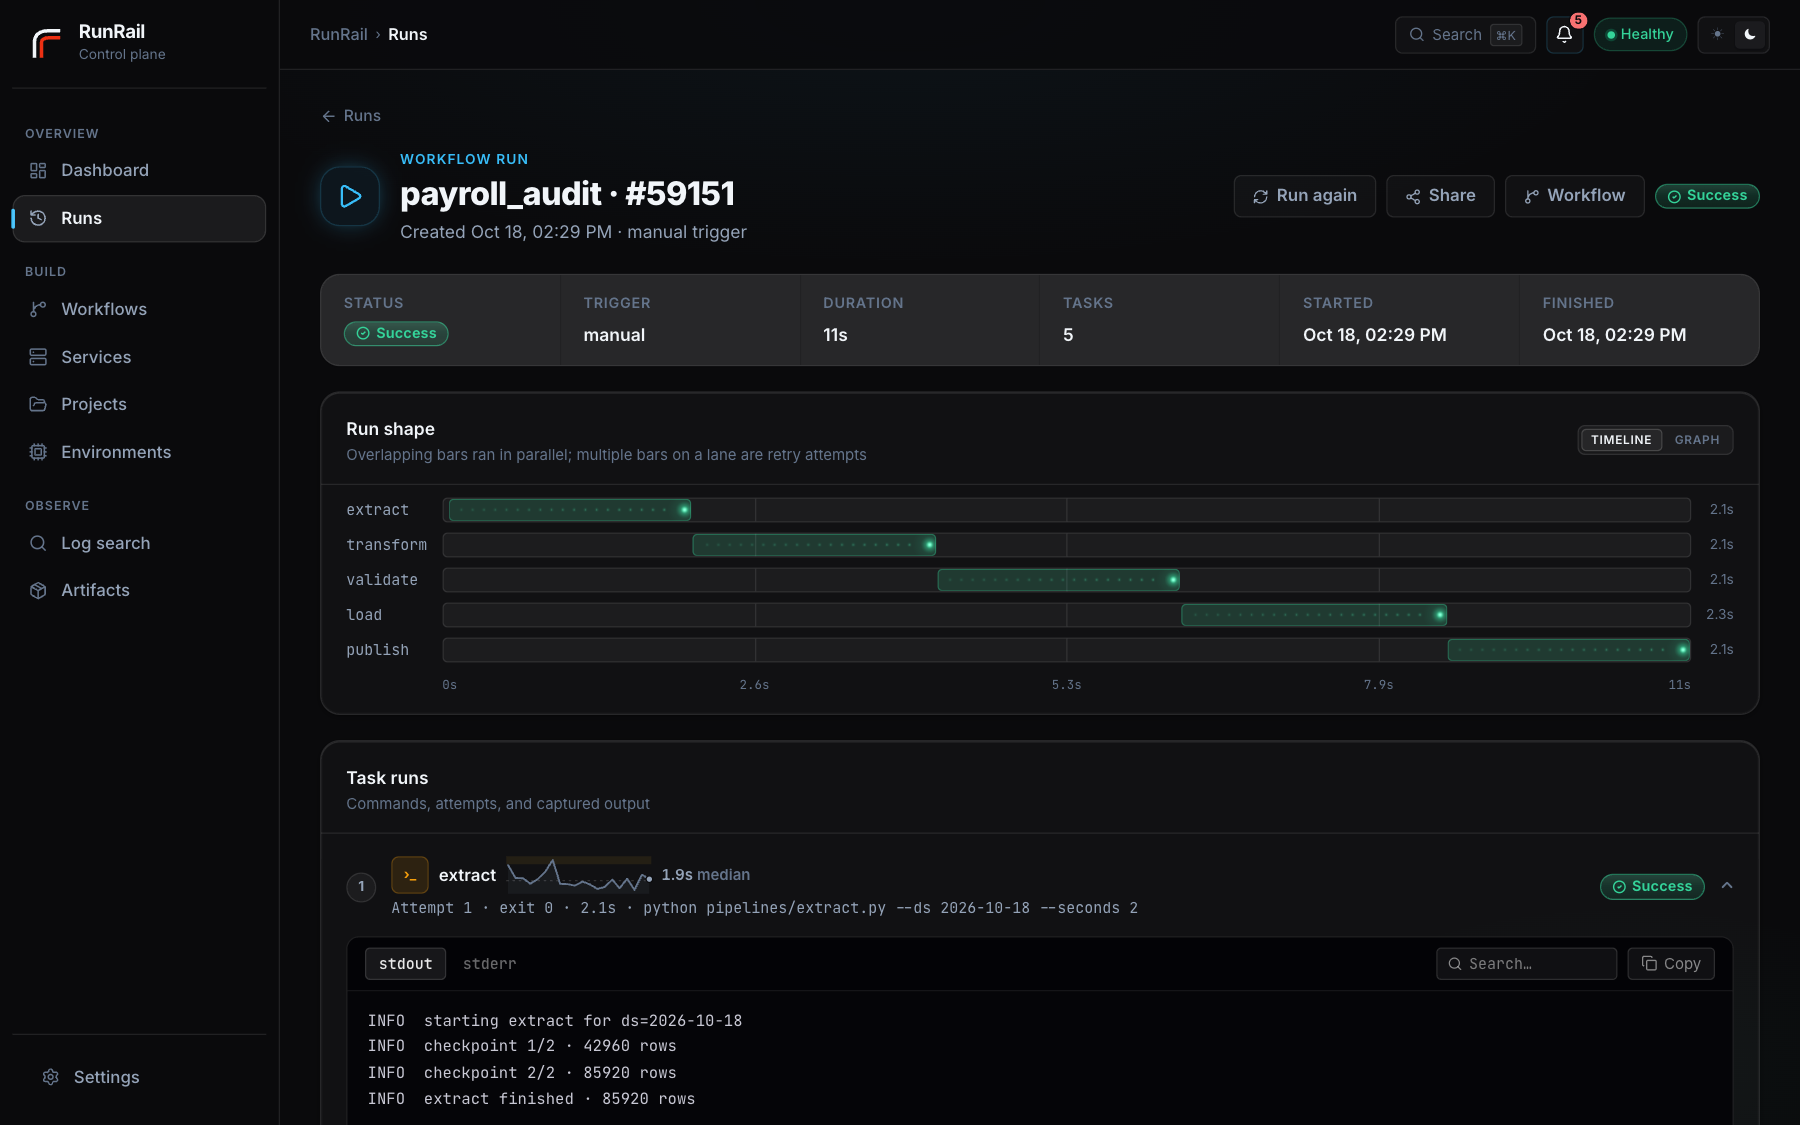Image resolution: width=1800 pixels, height=1125 pixels.
Task: Open Artifacts in the sidebar
Action: point(139,590)
